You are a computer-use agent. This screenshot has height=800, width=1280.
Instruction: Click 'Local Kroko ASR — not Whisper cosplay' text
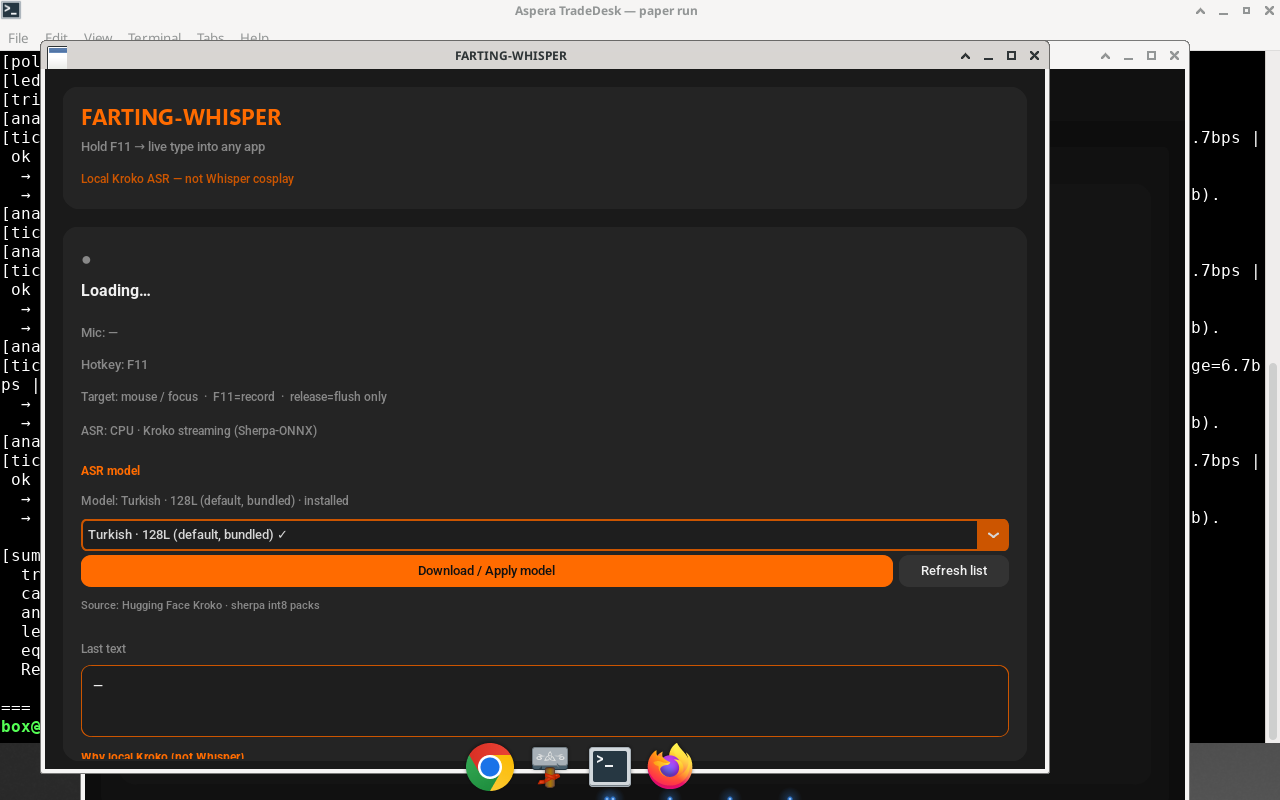pyautogui.click(x=188, y=179)
